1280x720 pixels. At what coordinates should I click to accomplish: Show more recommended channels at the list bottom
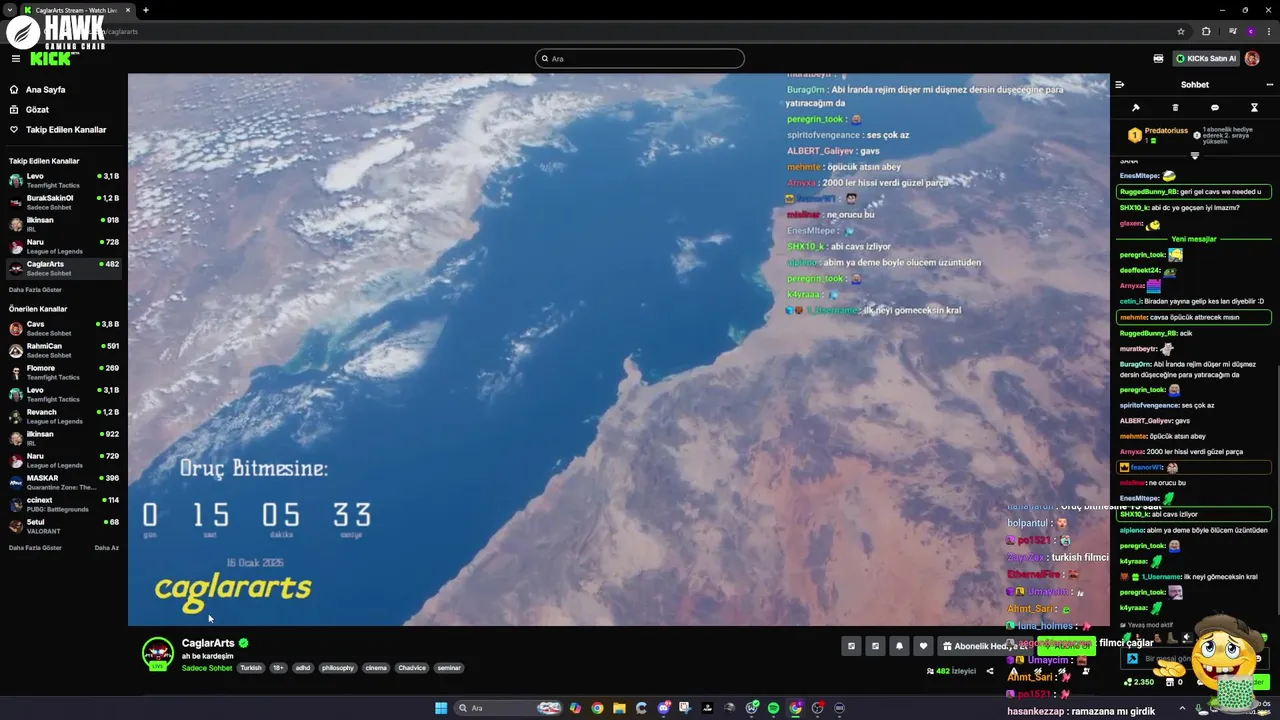click(x=35, y=548)
